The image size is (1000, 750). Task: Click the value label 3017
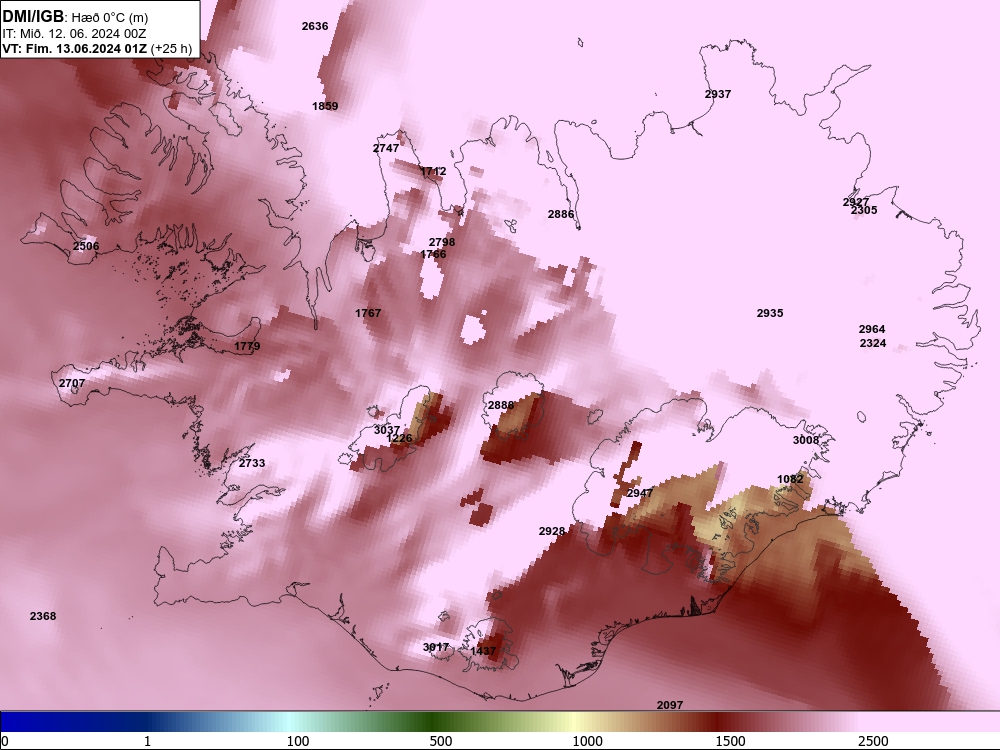tap(436, 647)
